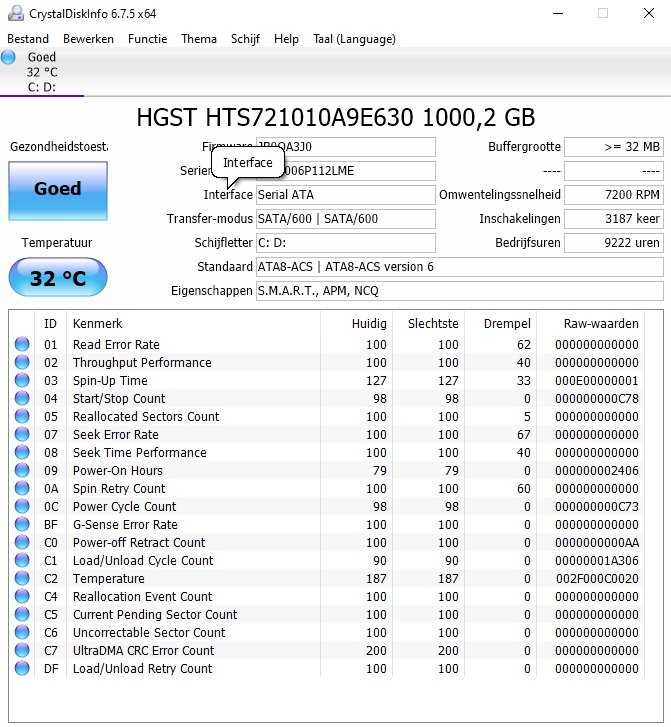Click the Buffergrootte >= 32 MB field
The width and height of the screenshot is (671, 727).
click(613, 147)
